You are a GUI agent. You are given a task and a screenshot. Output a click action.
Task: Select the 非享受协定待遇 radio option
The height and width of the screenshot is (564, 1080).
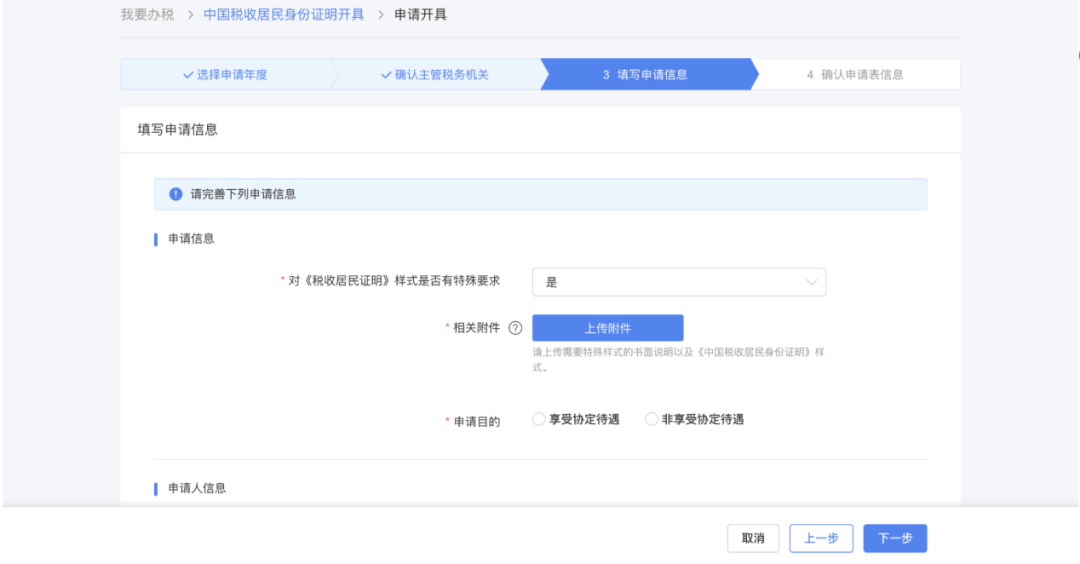pos(652,420)
